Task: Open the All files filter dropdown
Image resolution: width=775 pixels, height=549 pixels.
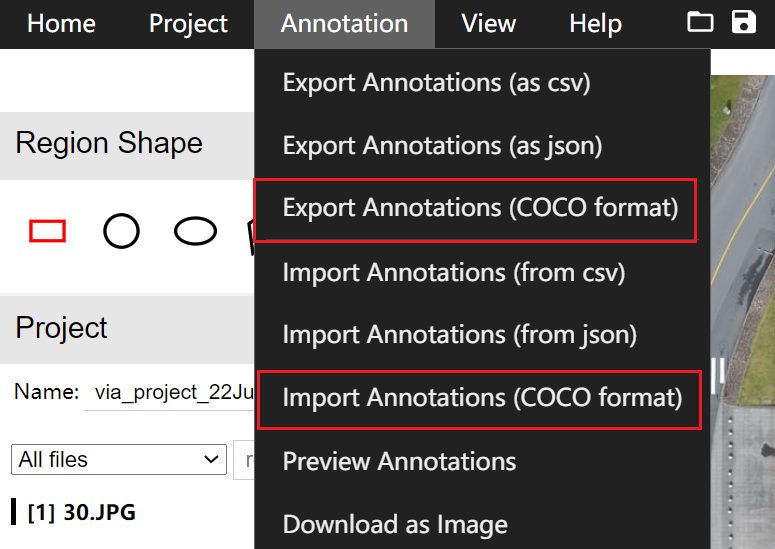Action: pos(119,460)
